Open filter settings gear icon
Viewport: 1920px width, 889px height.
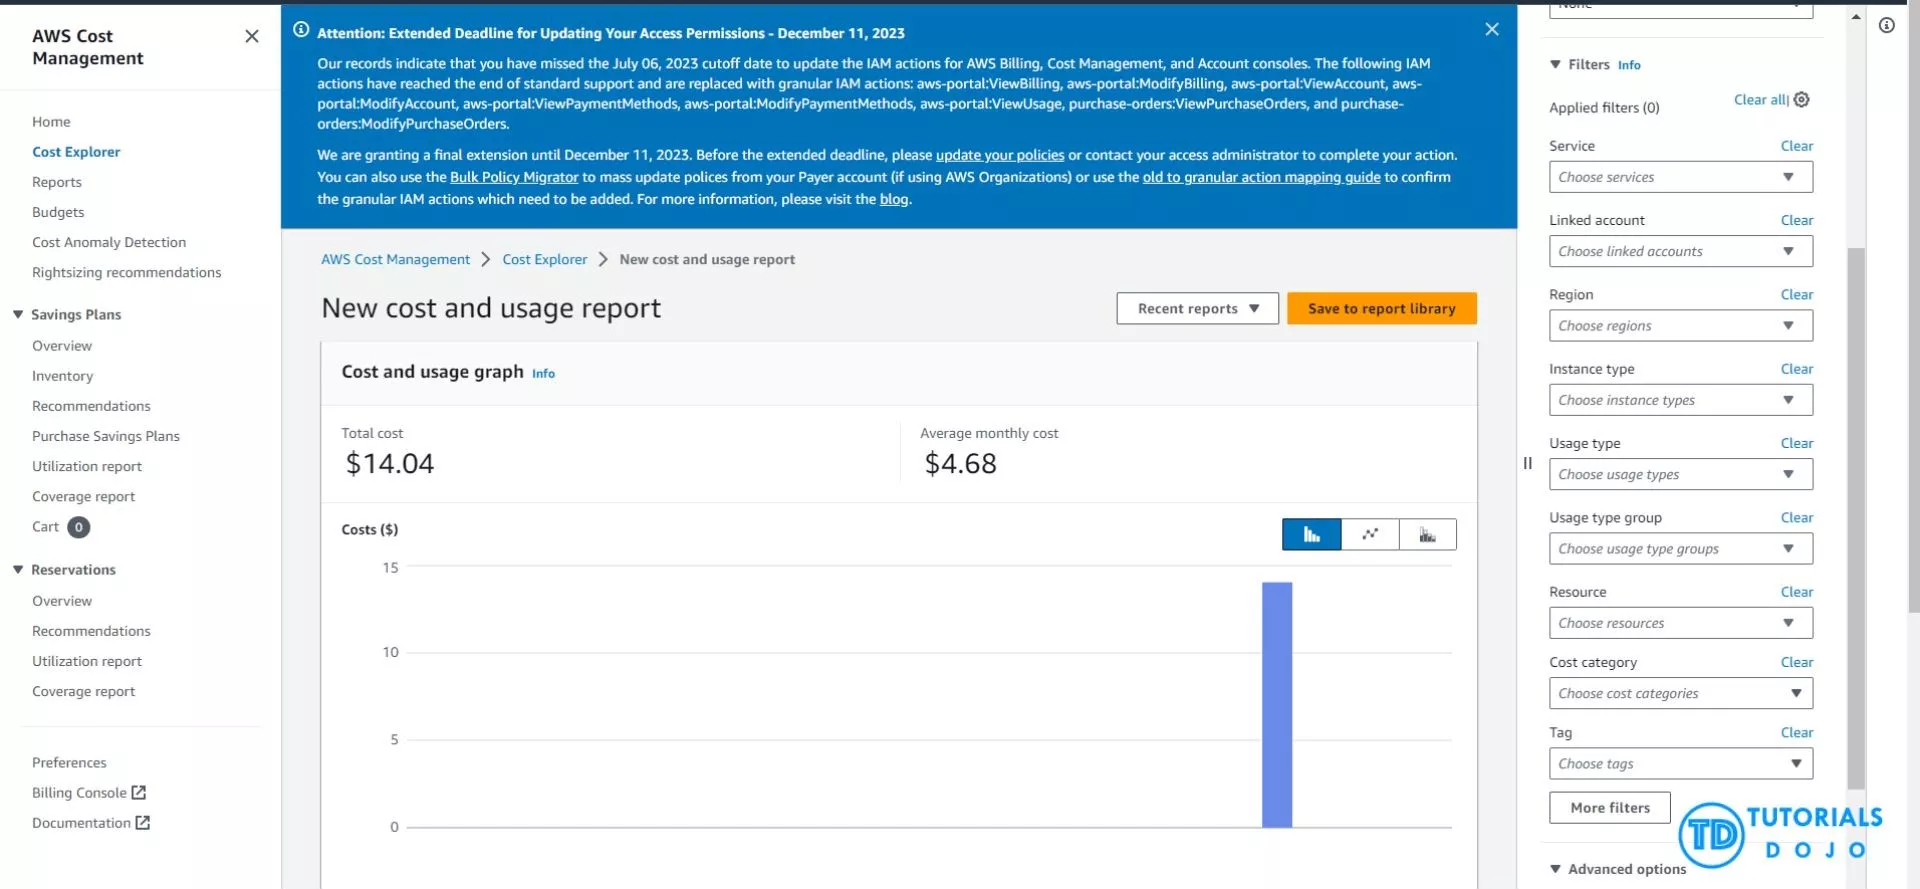pyautogui.click(x=1802, y=99)
